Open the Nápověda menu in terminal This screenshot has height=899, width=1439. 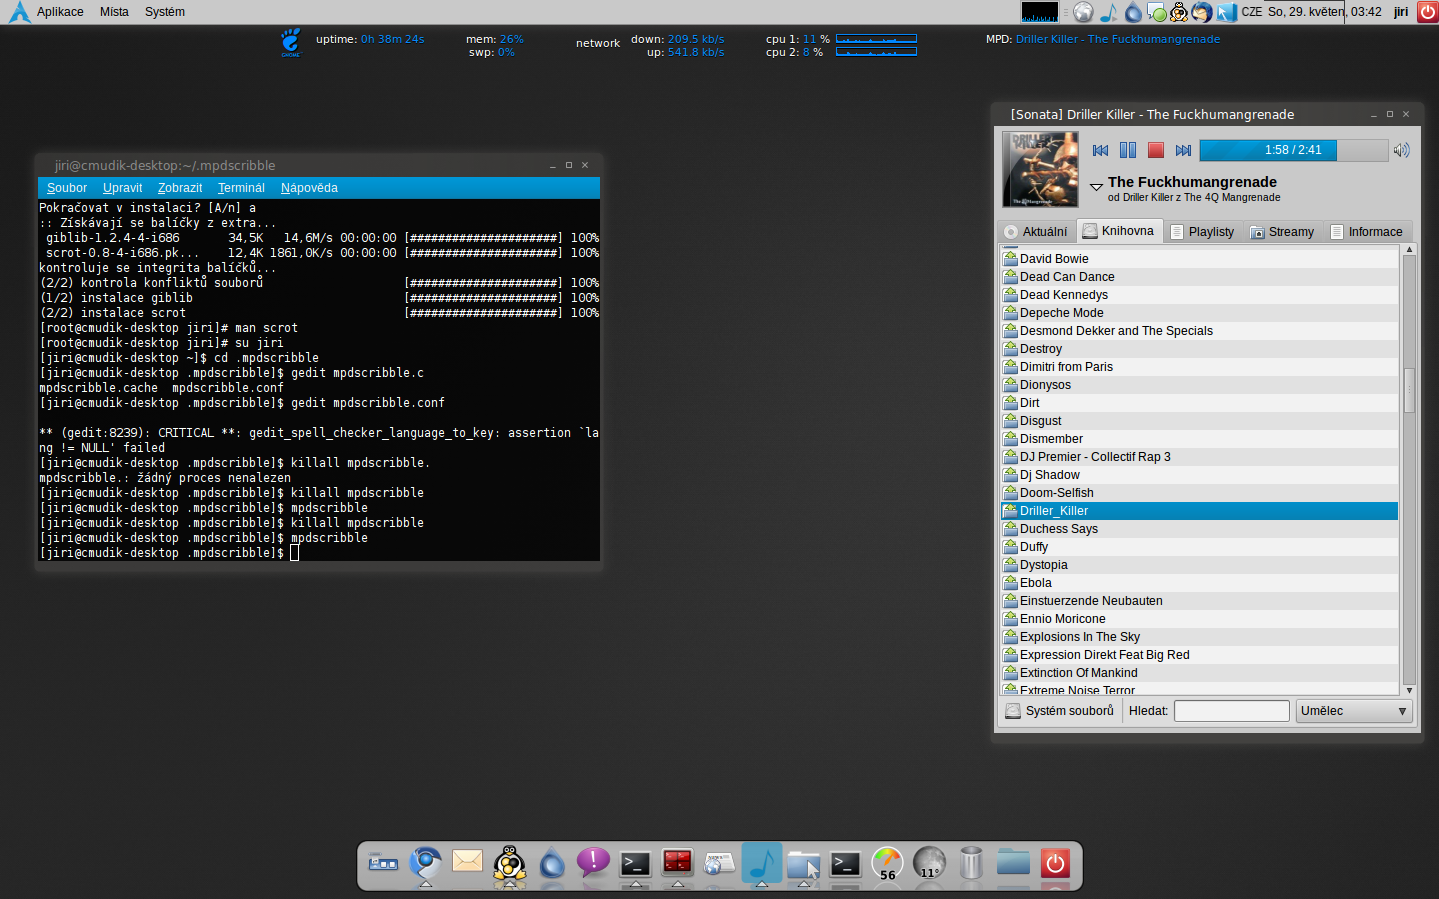point(309,188)
